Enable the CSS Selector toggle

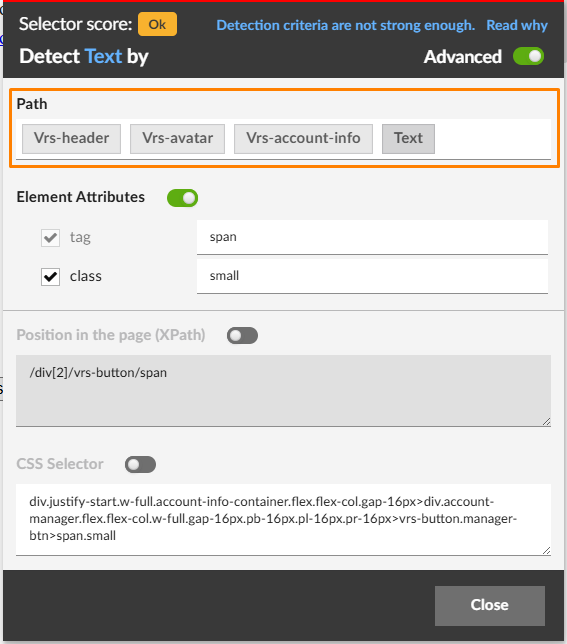pyautogui.click(x=140, y=465)
